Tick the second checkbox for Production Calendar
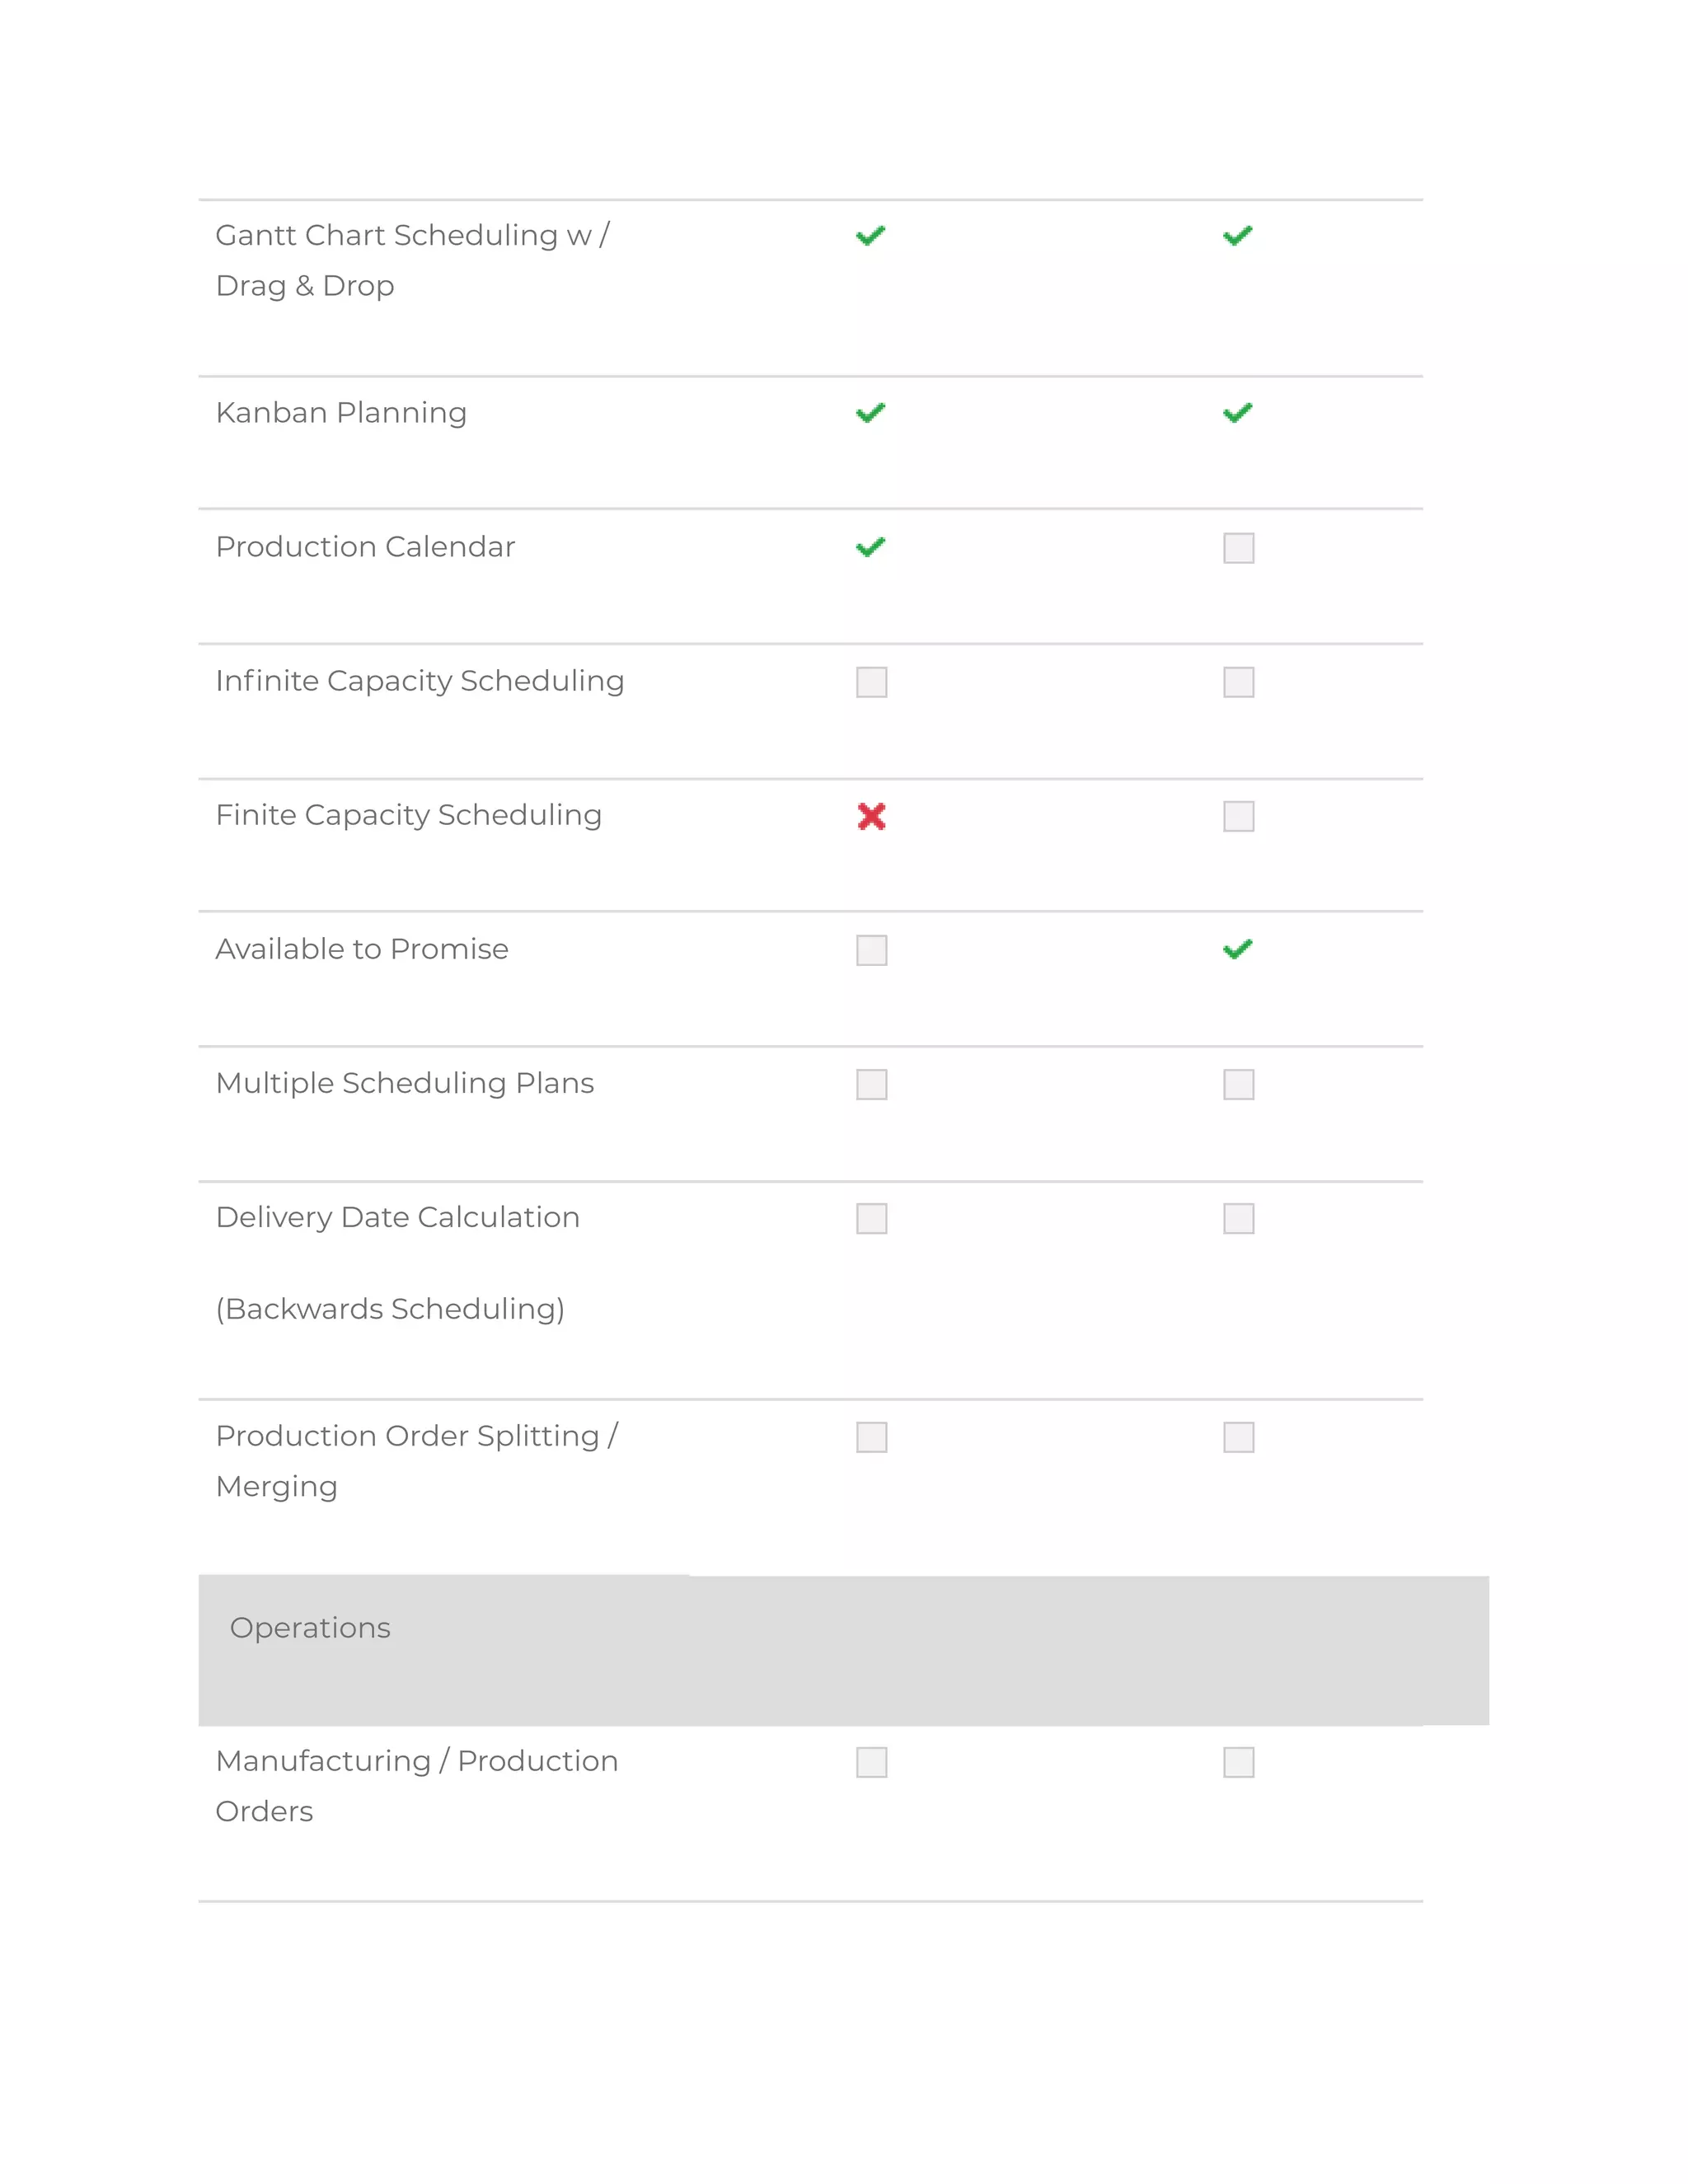This screenshot has height=2184, width=1688. (x=1239, y=548)
